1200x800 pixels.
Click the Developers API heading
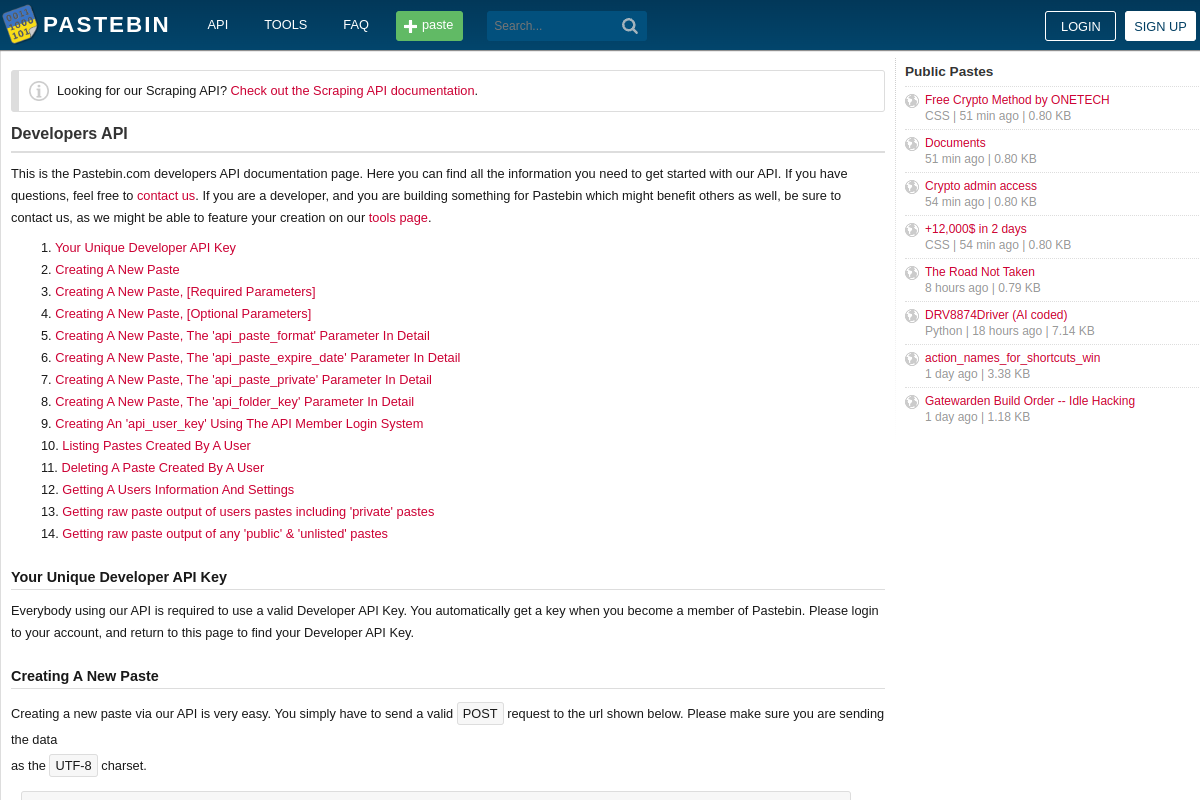pyautogui.click(x=69, y=134)
